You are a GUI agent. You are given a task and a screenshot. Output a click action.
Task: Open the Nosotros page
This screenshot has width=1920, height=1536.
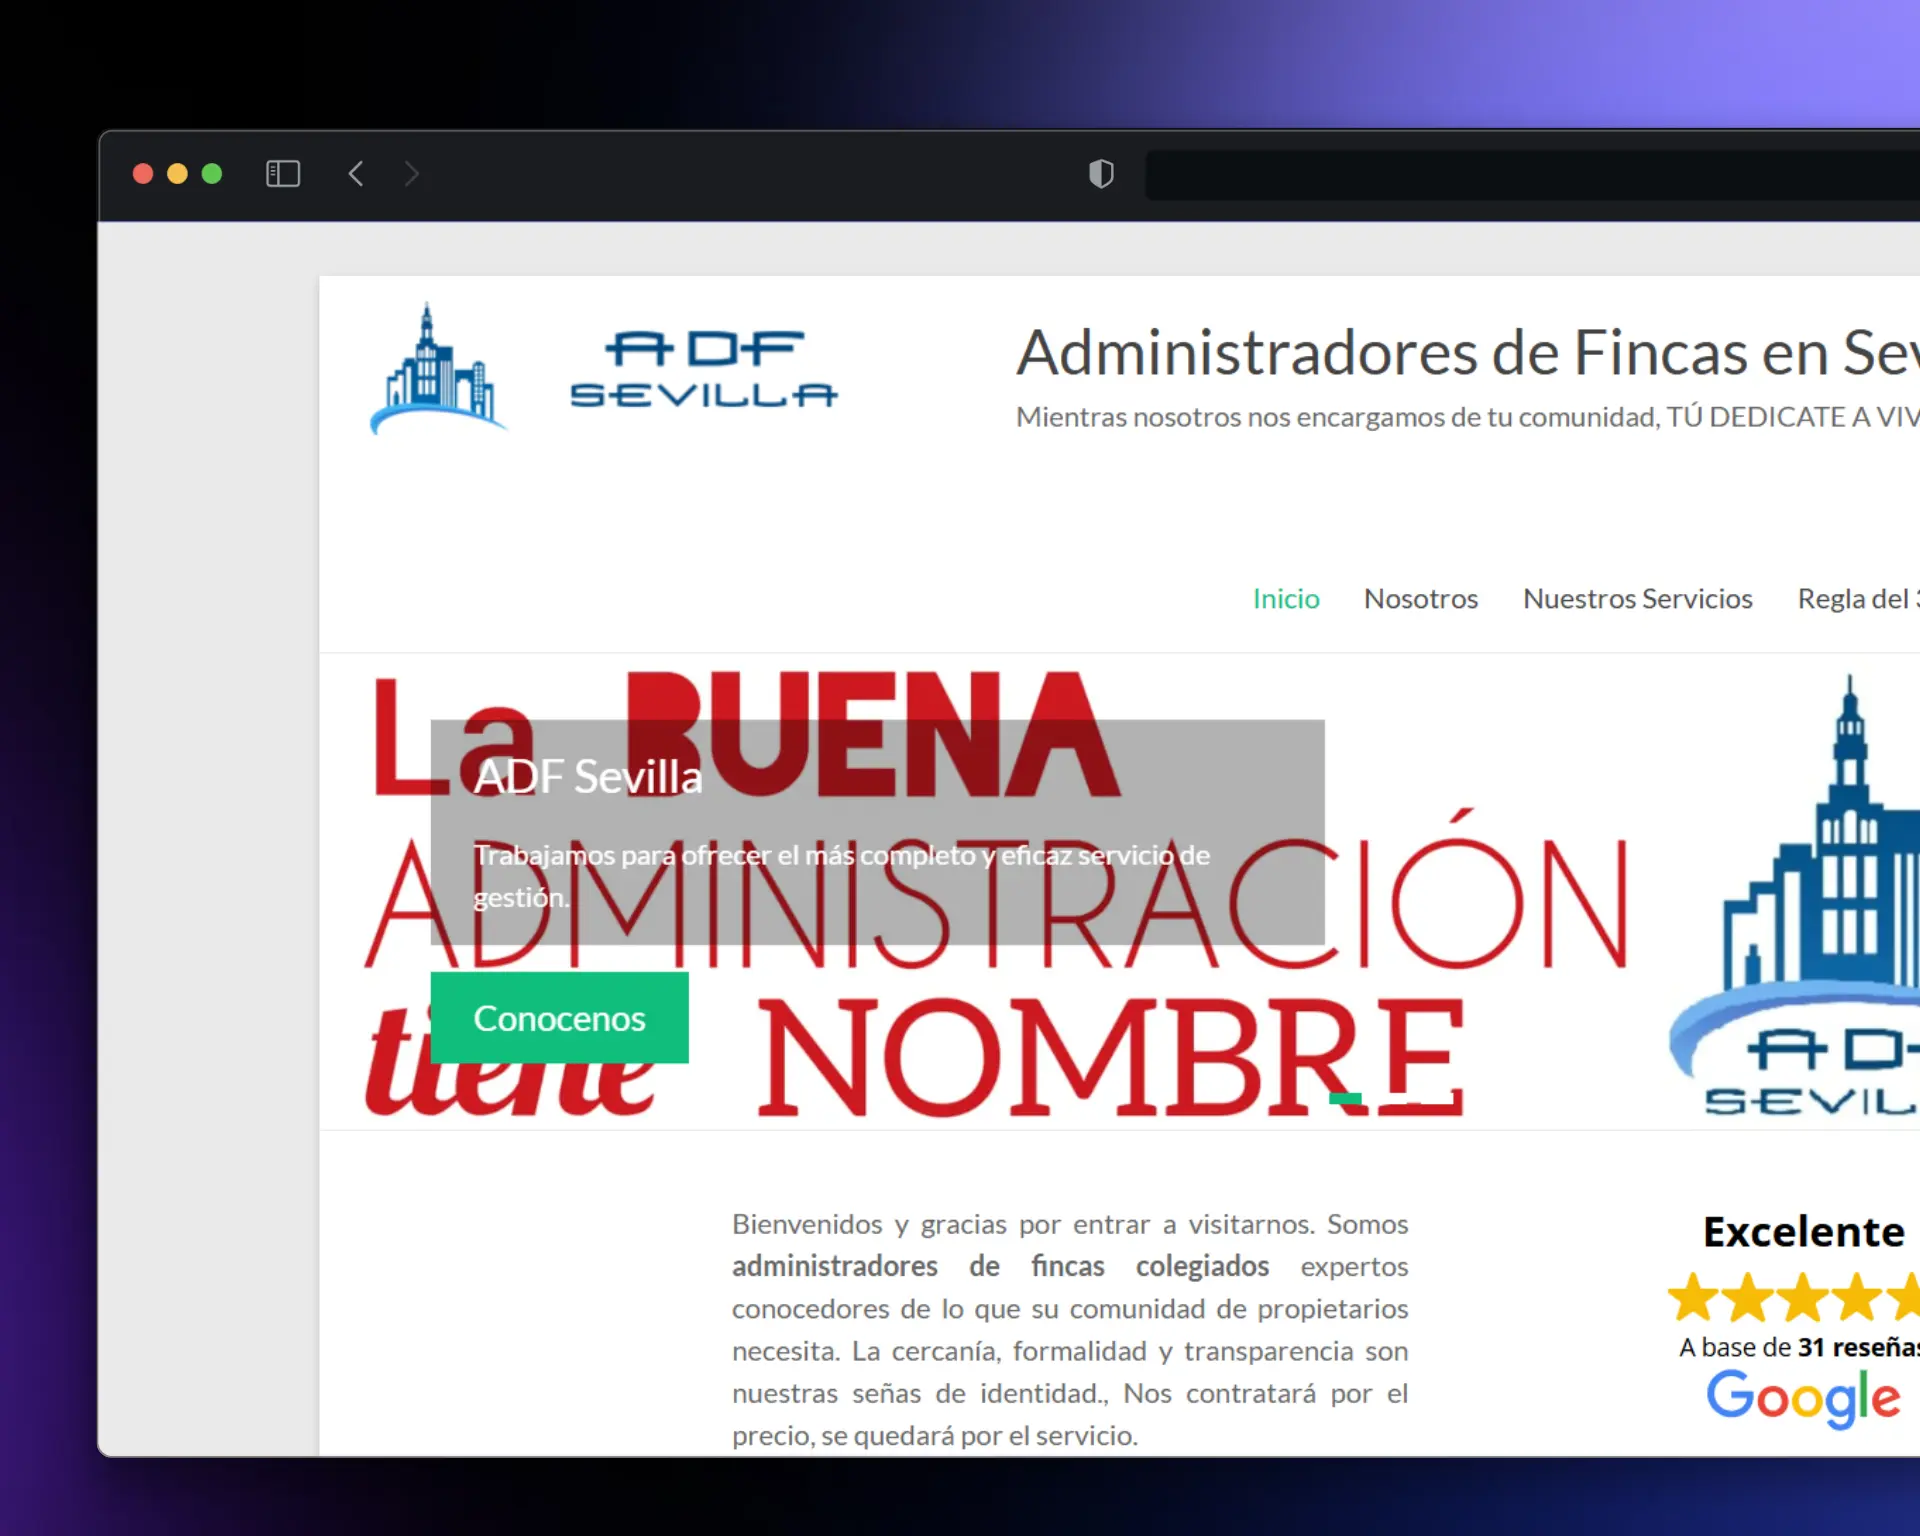coord(1420,598)
